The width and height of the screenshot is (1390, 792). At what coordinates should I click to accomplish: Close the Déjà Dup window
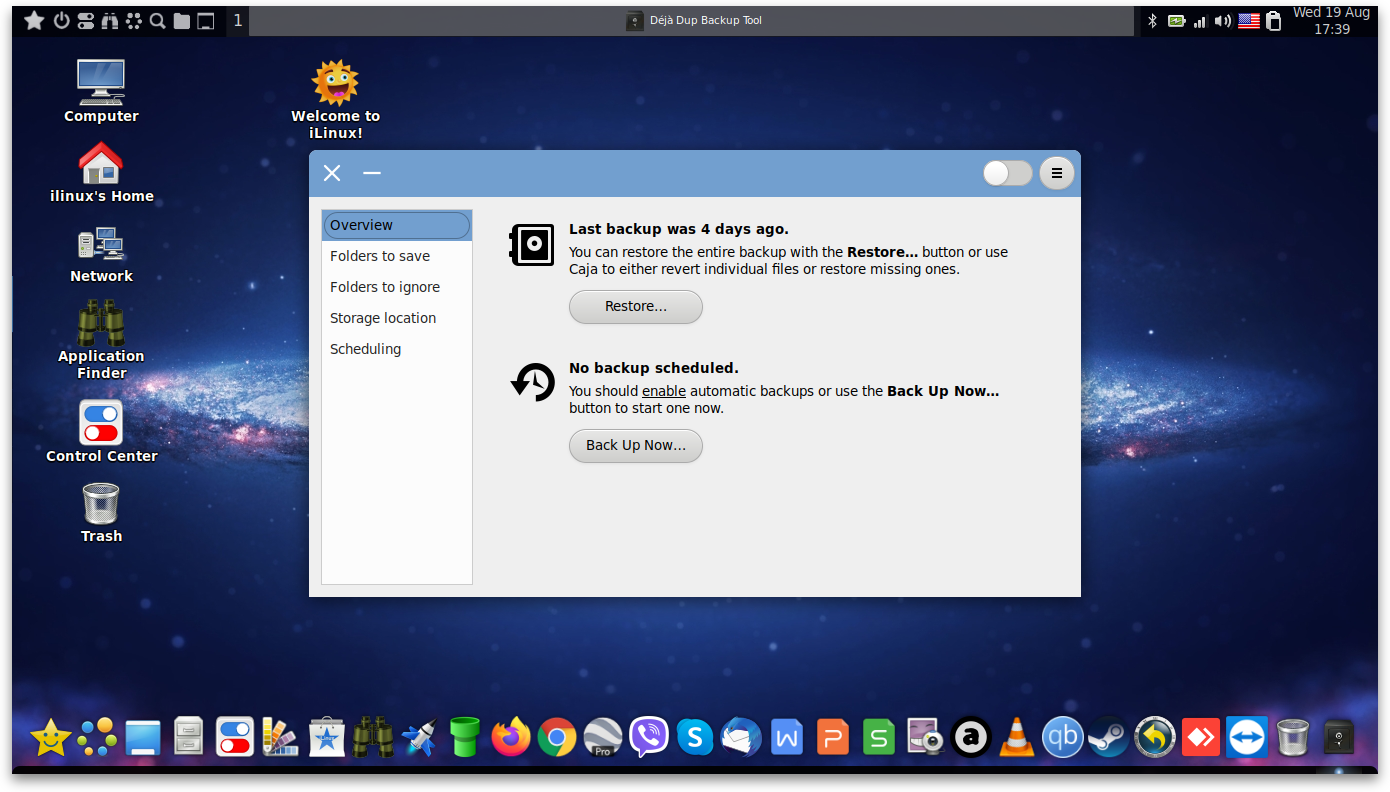pyautogui.click(x=332, y=173)
